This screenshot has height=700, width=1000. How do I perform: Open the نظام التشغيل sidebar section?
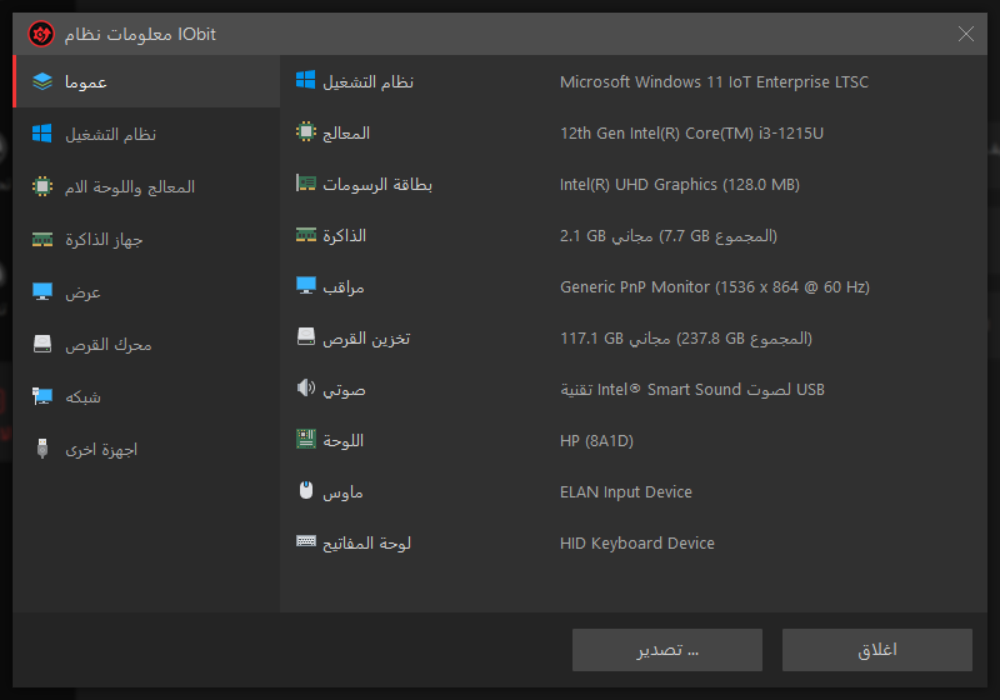147,134
